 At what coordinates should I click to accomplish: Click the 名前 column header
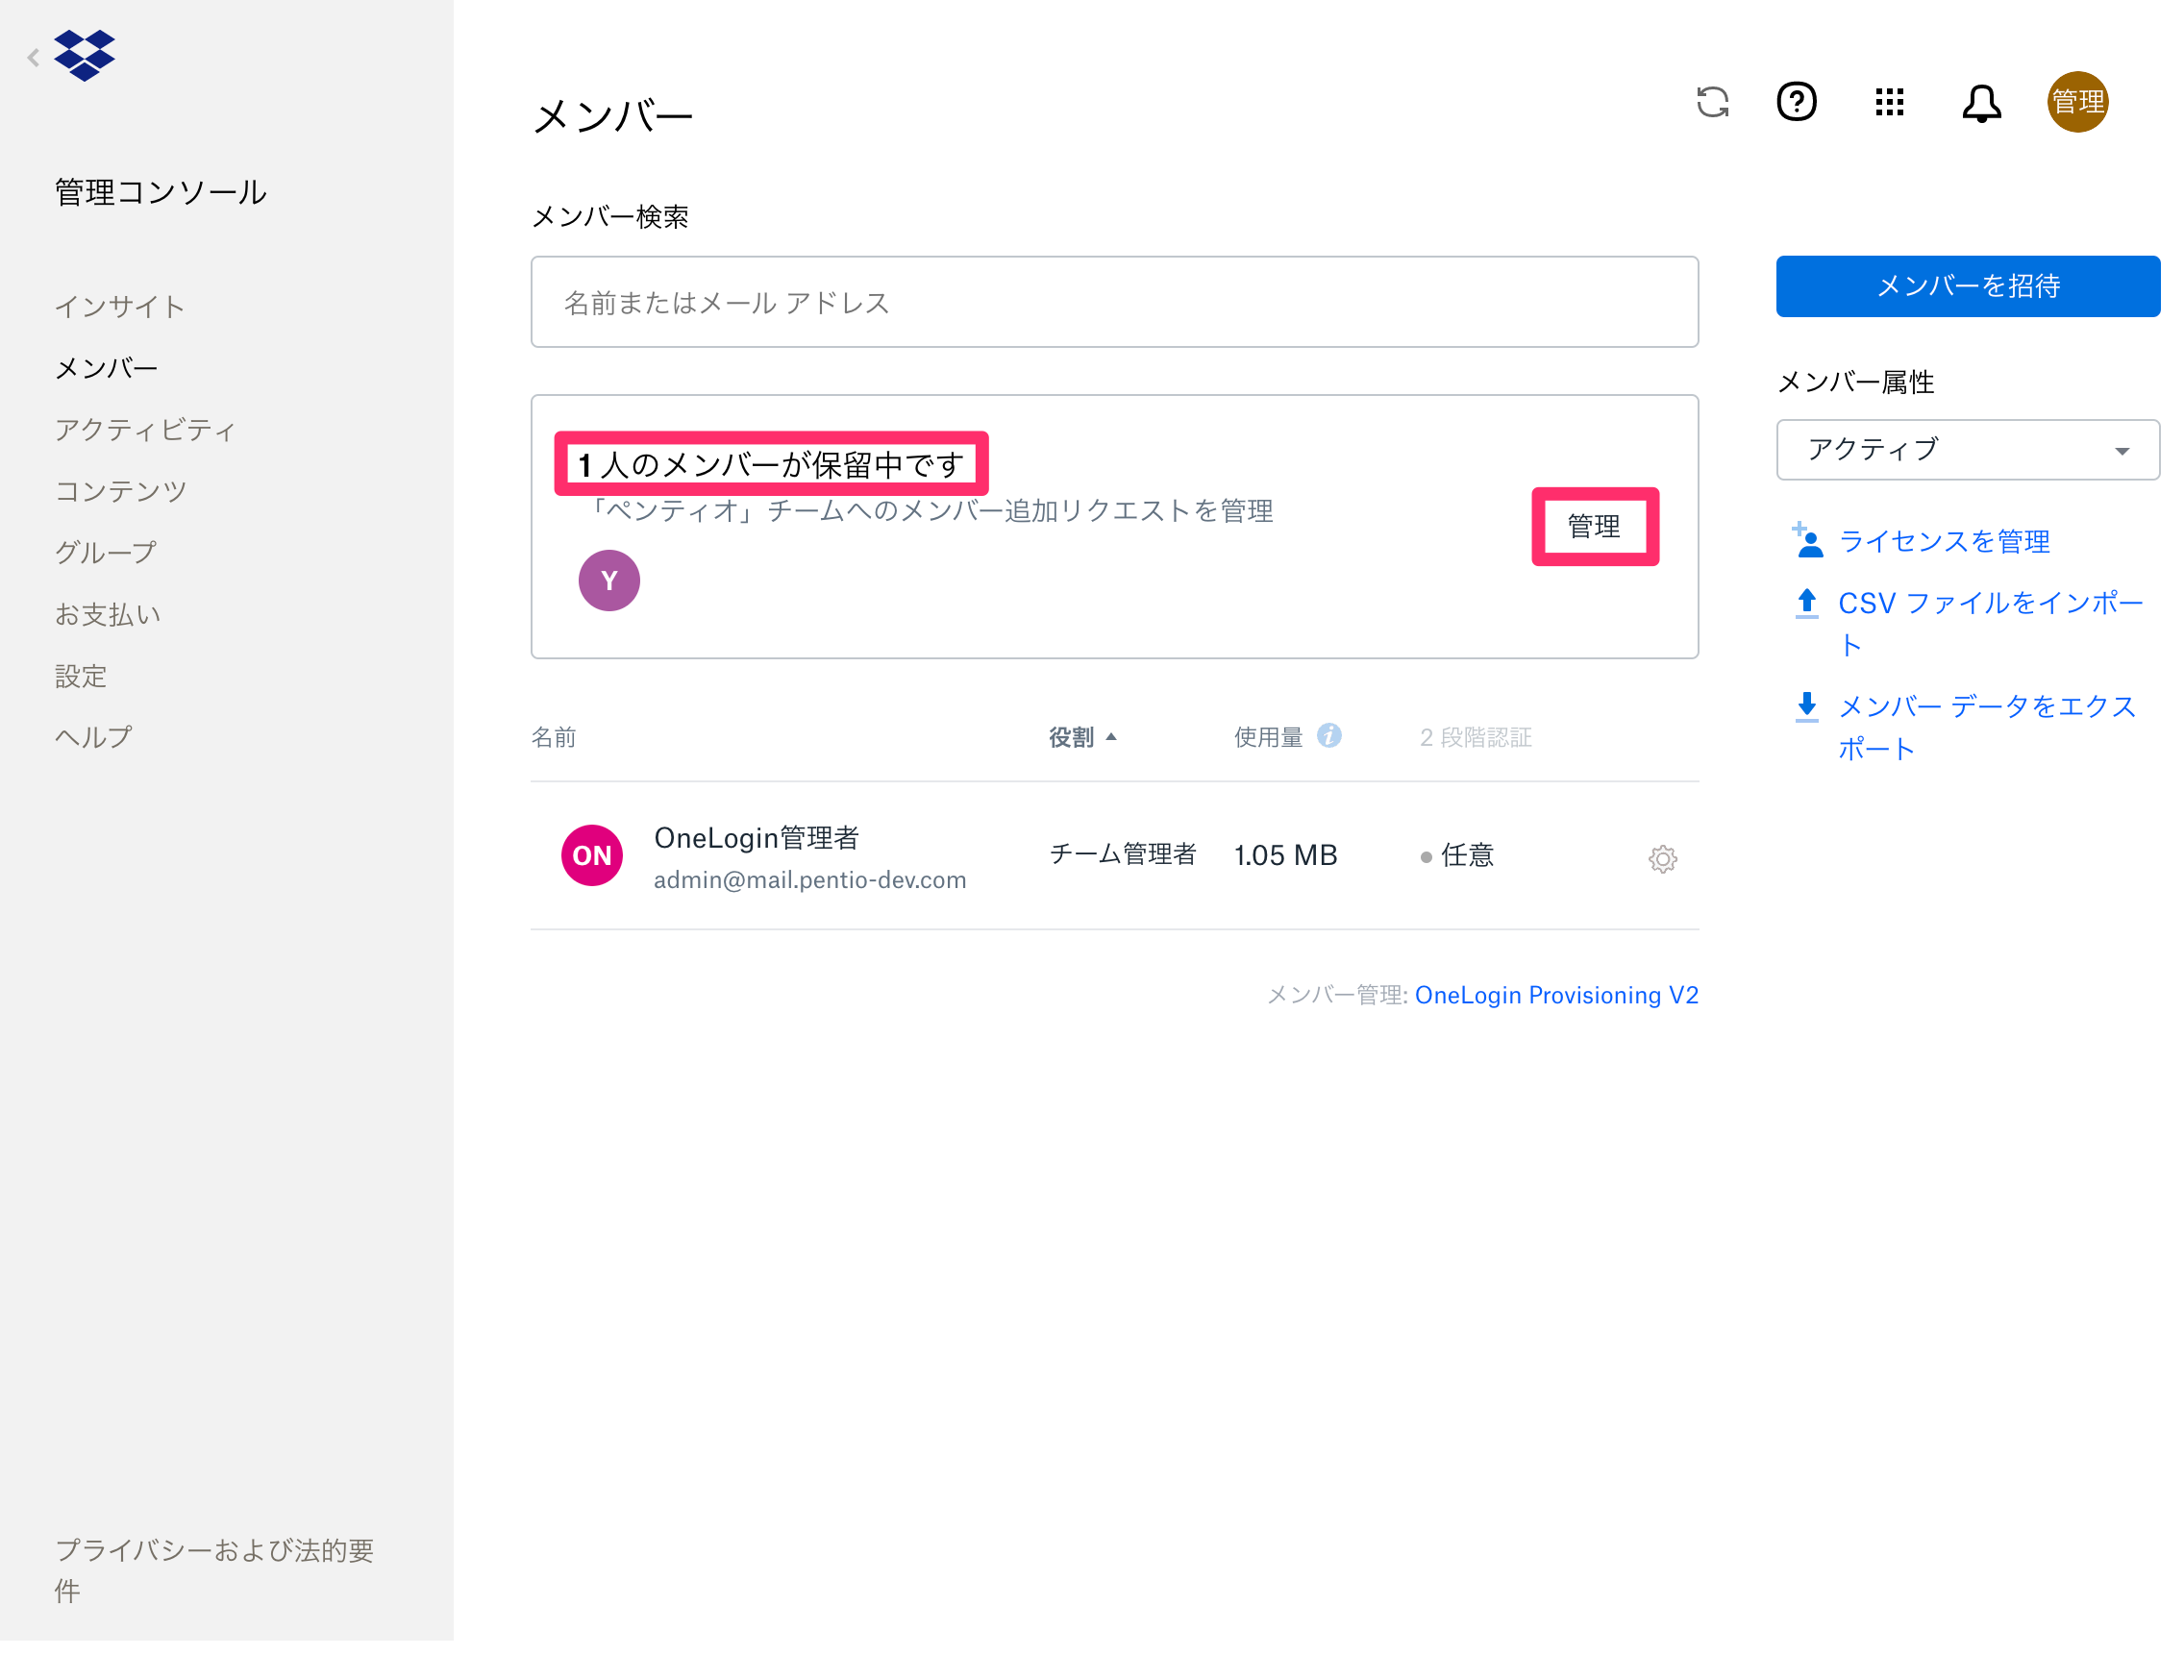[x=553, y=737]
